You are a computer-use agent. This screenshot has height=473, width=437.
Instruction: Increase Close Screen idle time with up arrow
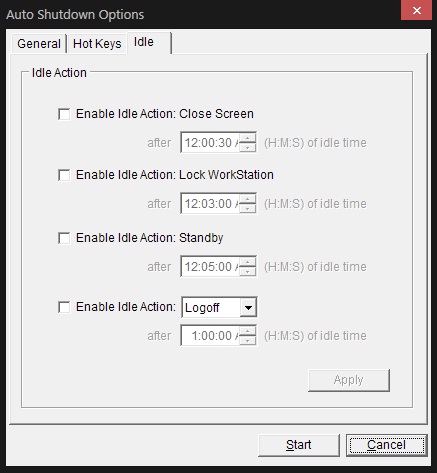[248, 138]
